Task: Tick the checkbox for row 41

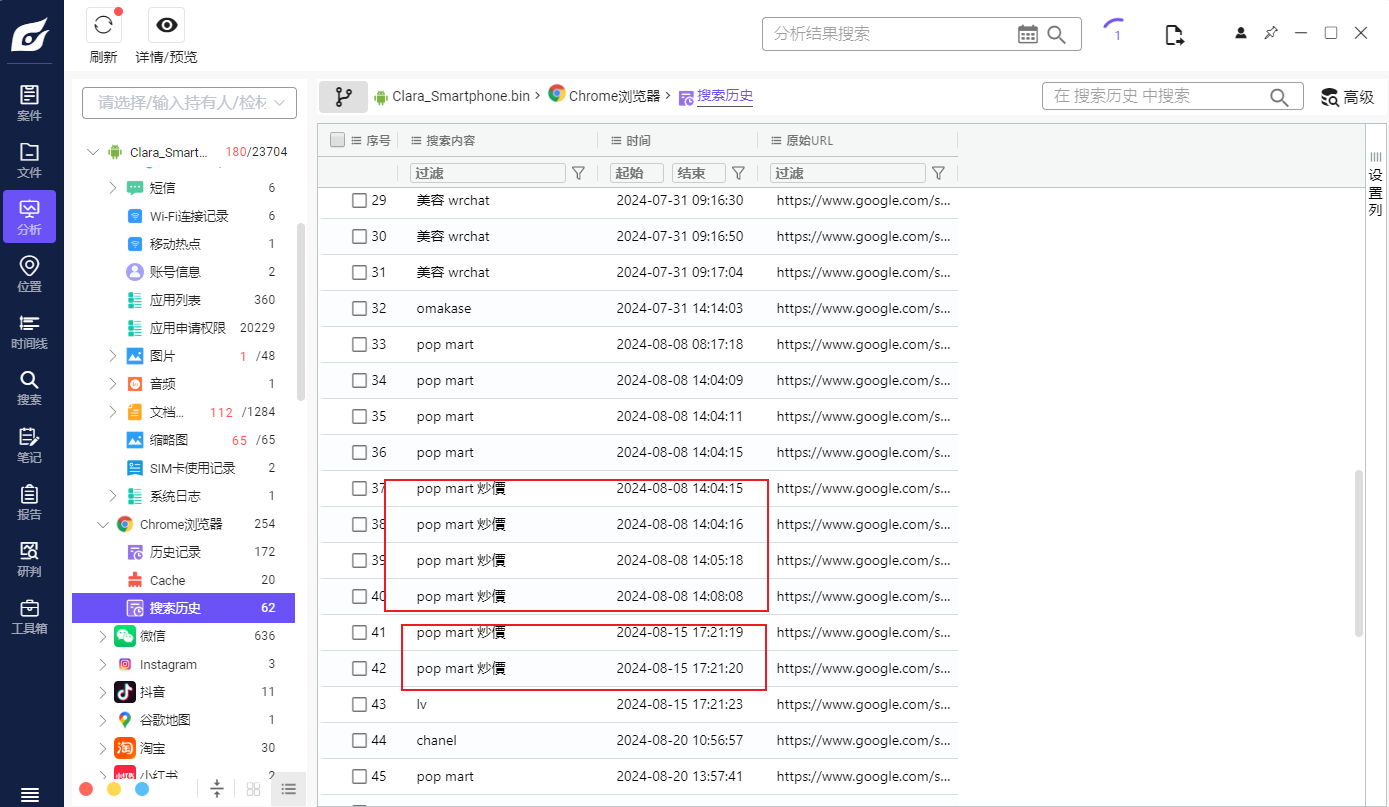Action: (x=360, y=633)
